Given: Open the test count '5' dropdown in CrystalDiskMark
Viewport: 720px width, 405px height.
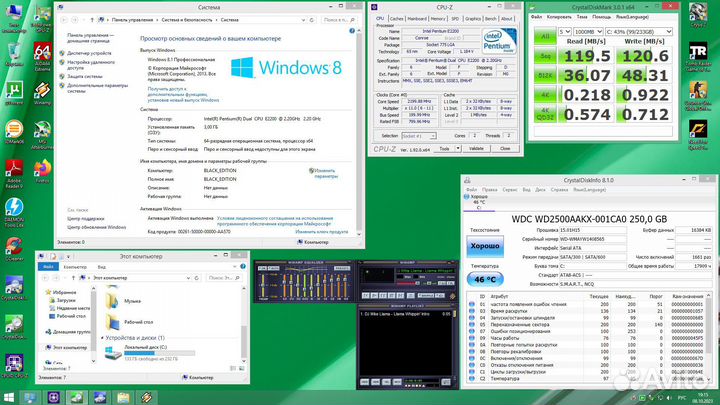Looking at the screenshot, I should click(x=564, y=32).
